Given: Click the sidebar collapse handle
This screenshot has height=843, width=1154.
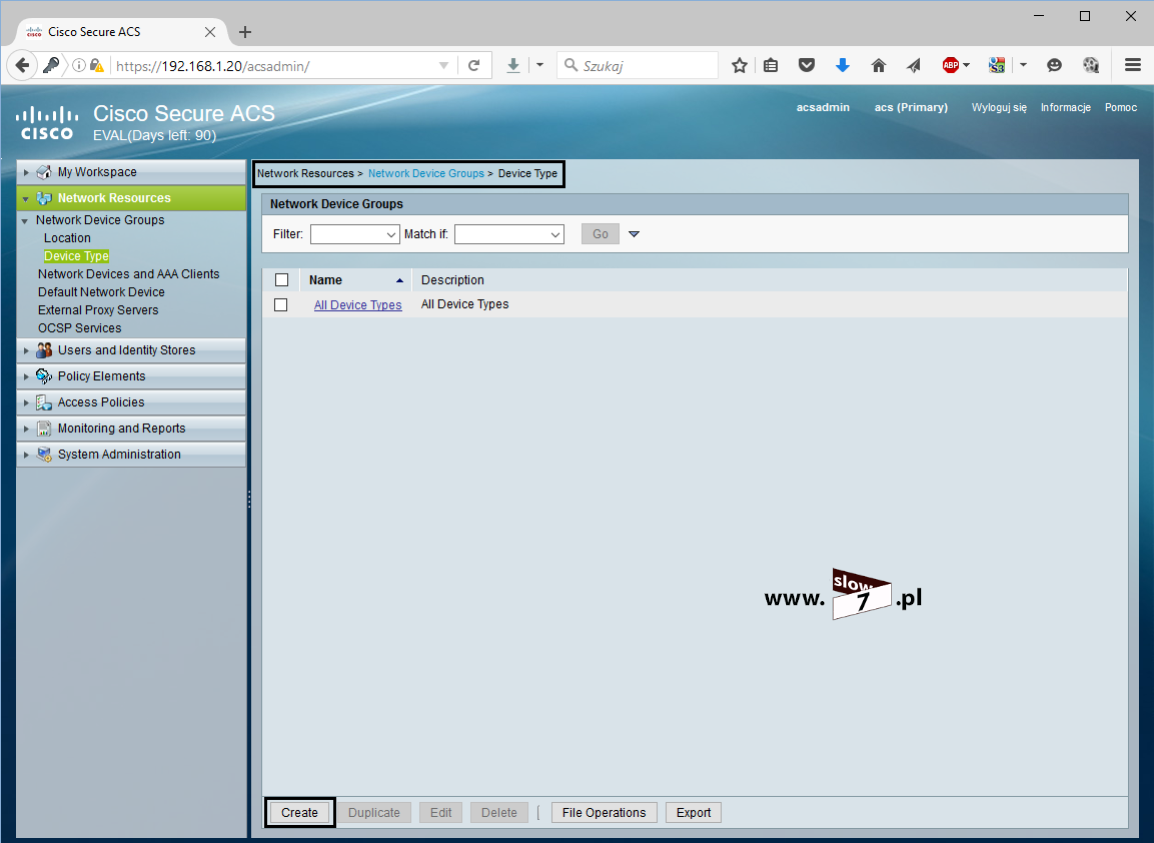Looking at the screenshot, I should [x=249, y=499].
